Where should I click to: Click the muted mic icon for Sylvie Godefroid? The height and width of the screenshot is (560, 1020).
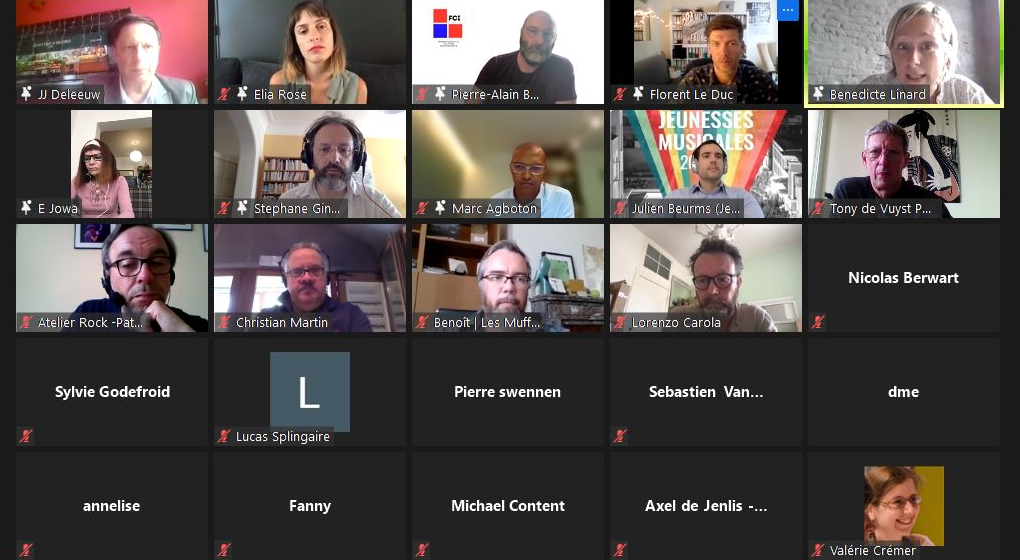tap(26, 436)
